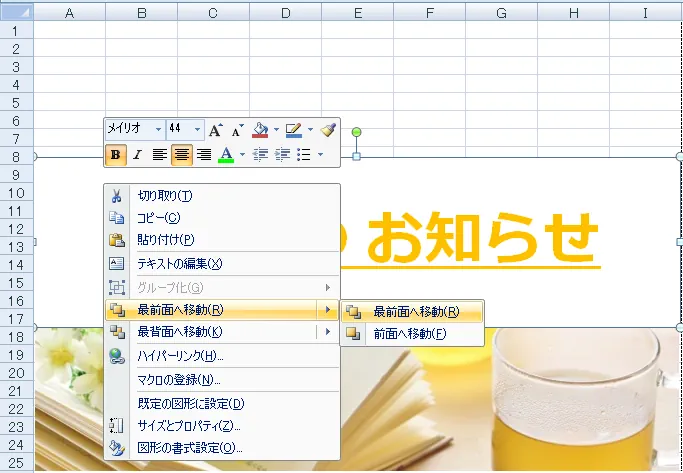Decrease the indent level
This screenshot has width=683, height=473.
tap(261, 154)
